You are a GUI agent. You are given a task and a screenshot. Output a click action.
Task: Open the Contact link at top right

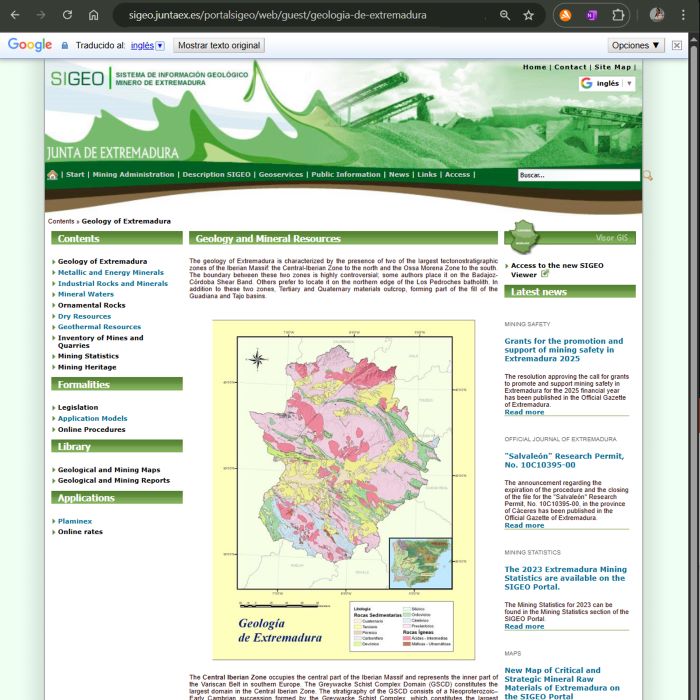tap(570, 67)
